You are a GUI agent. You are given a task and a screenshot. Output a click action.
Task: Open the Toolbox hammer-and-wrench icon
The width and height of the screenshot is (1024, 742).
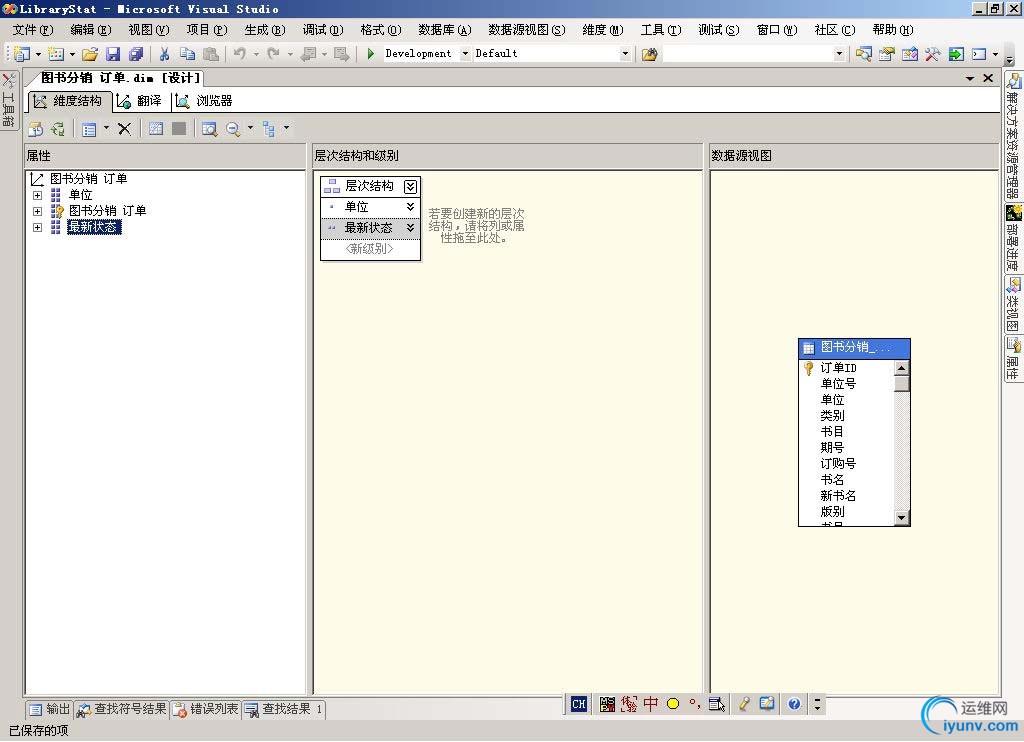(x=933, y=54)
